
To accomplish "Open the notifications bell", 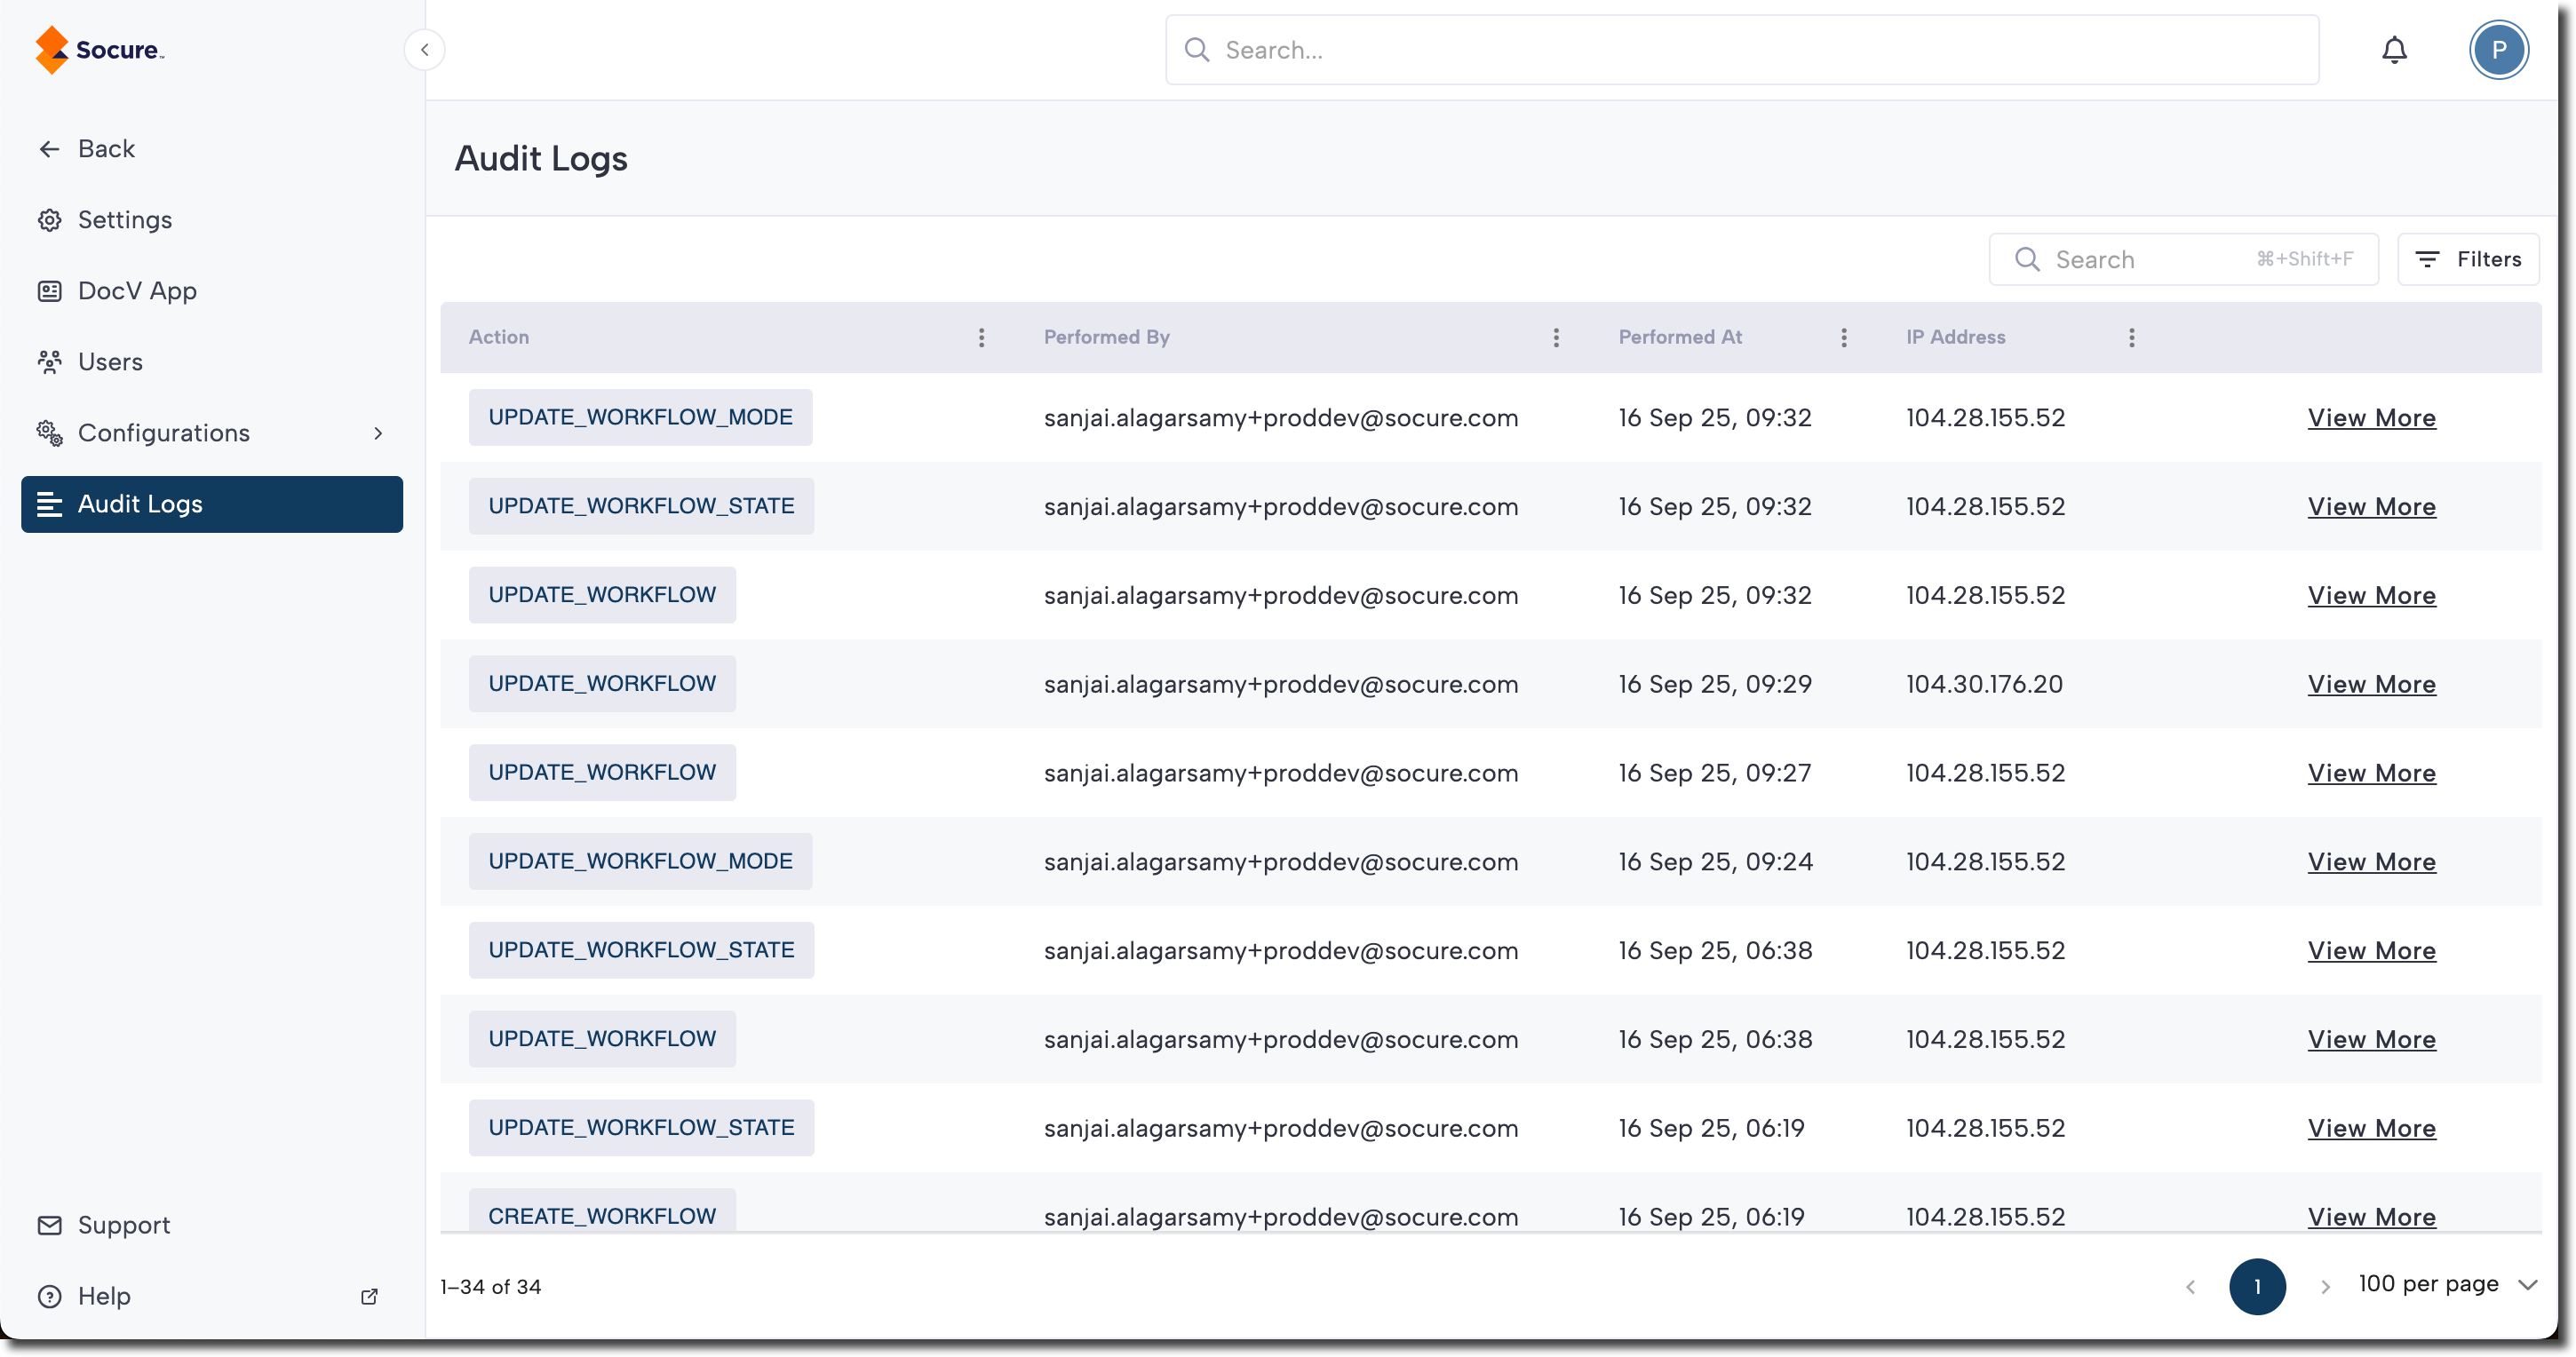I will coord(2394,50).
